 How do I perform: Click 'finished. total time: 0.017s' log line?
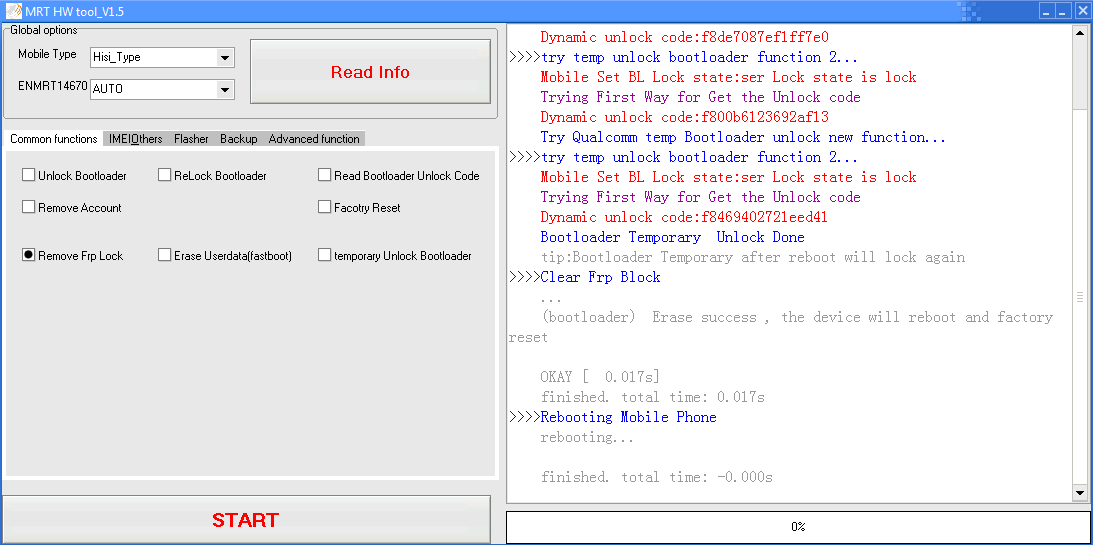[x=652, y=397]
